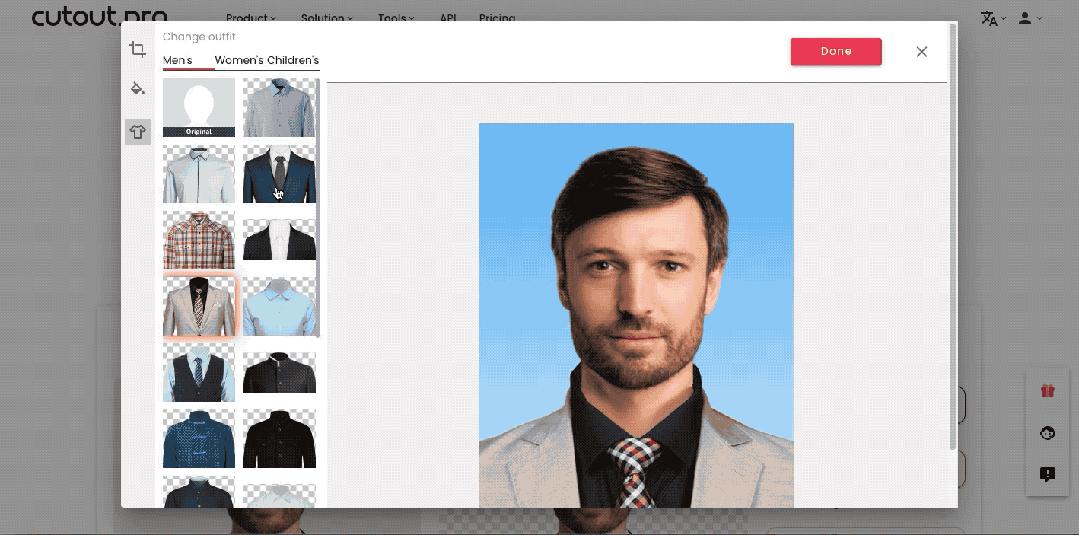Switch to the Women's outfit tab
The height and width of the screenshot is (535, 1079).
point(238,60)
